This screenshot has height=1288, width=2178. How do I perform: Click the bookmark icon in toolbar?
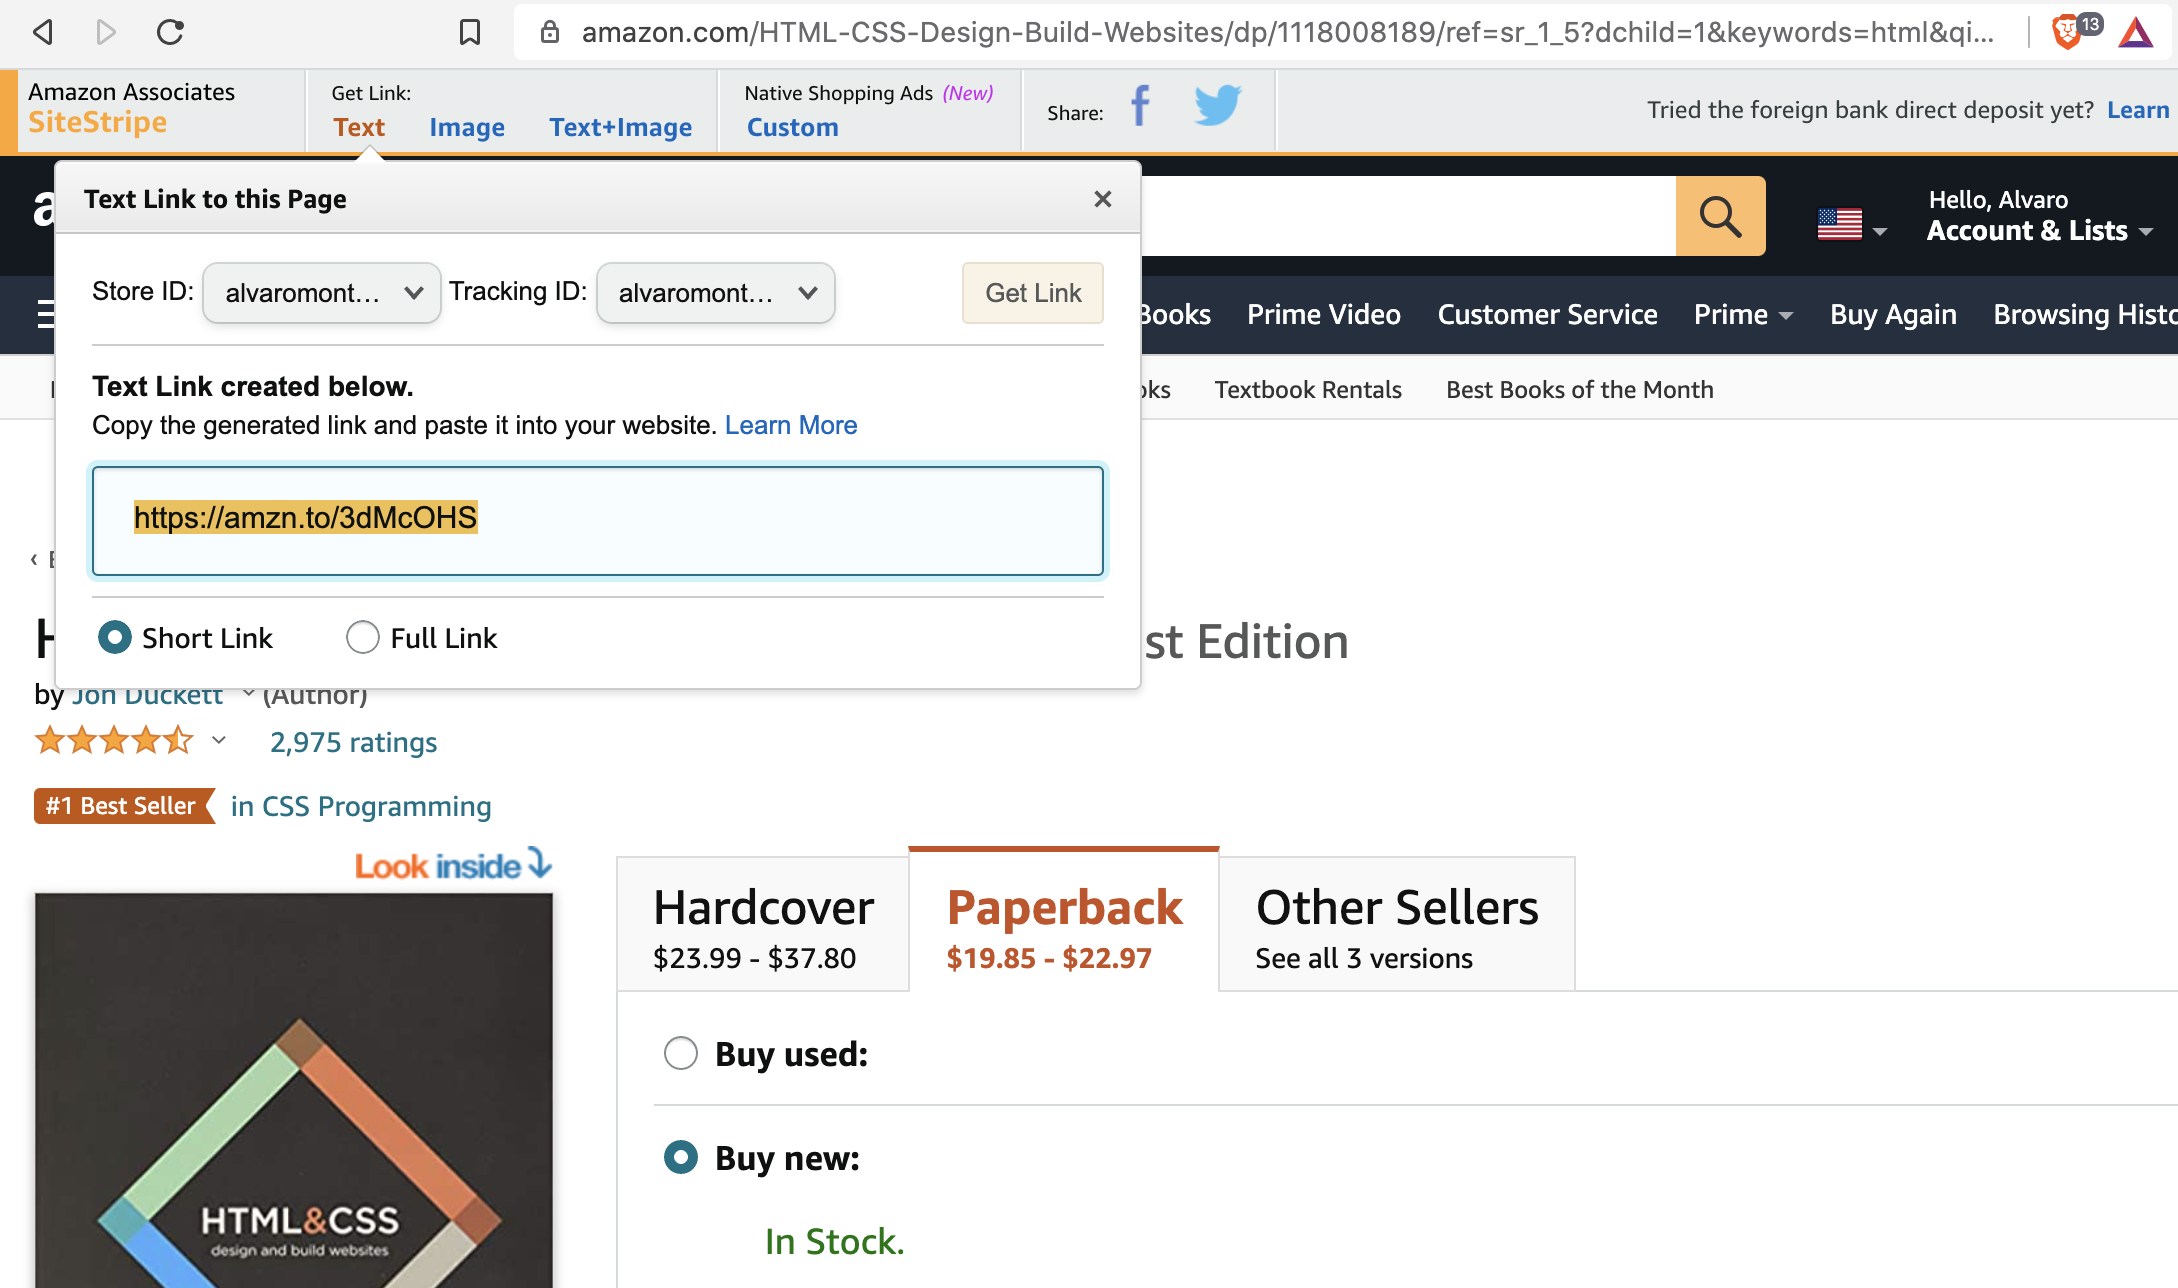(469, 32)
